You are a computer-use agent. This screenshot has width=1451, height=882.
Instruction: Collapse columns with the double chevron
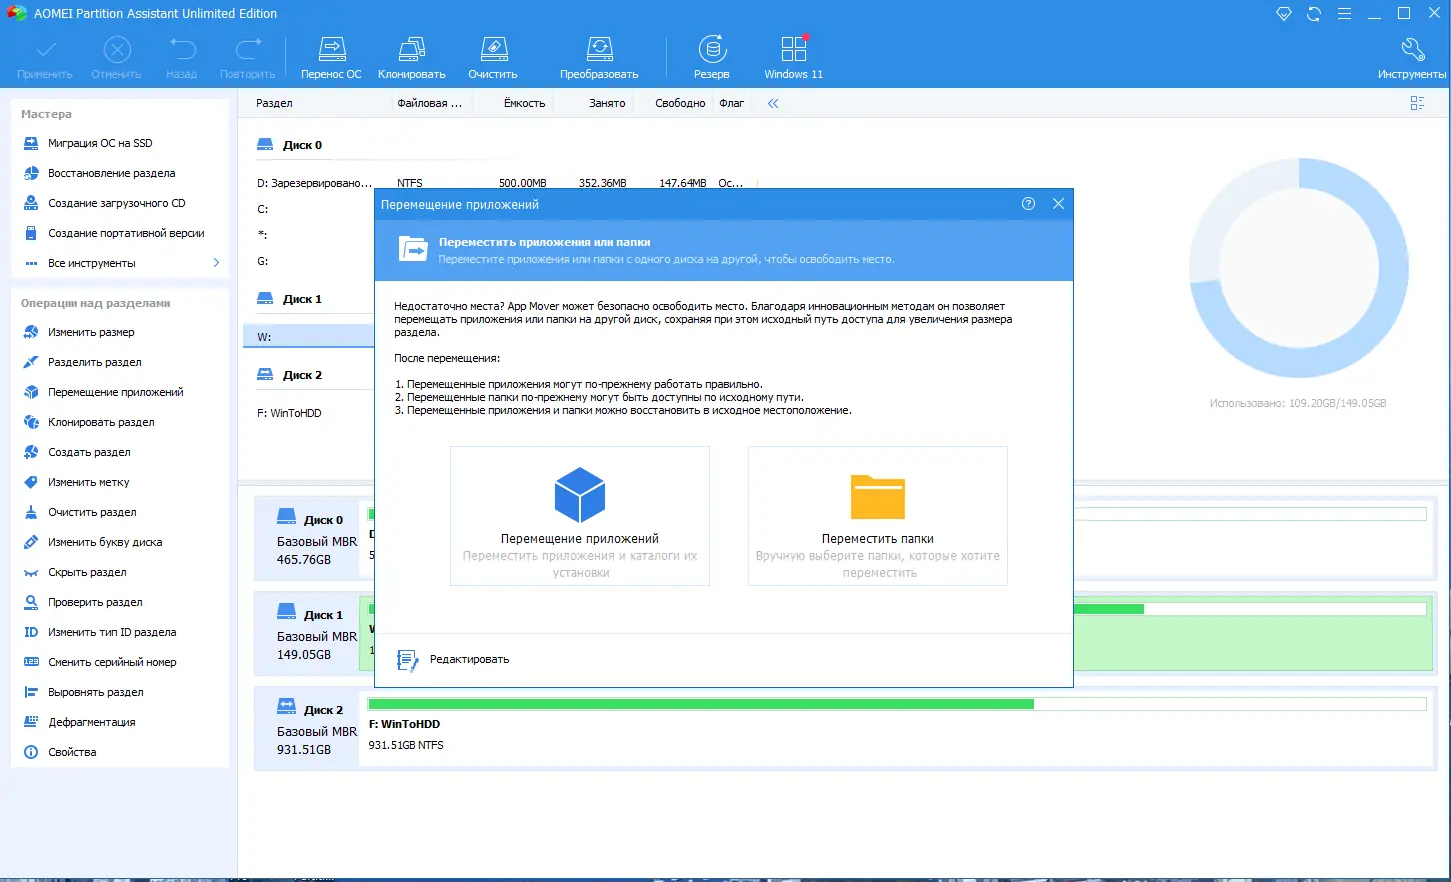773,103
